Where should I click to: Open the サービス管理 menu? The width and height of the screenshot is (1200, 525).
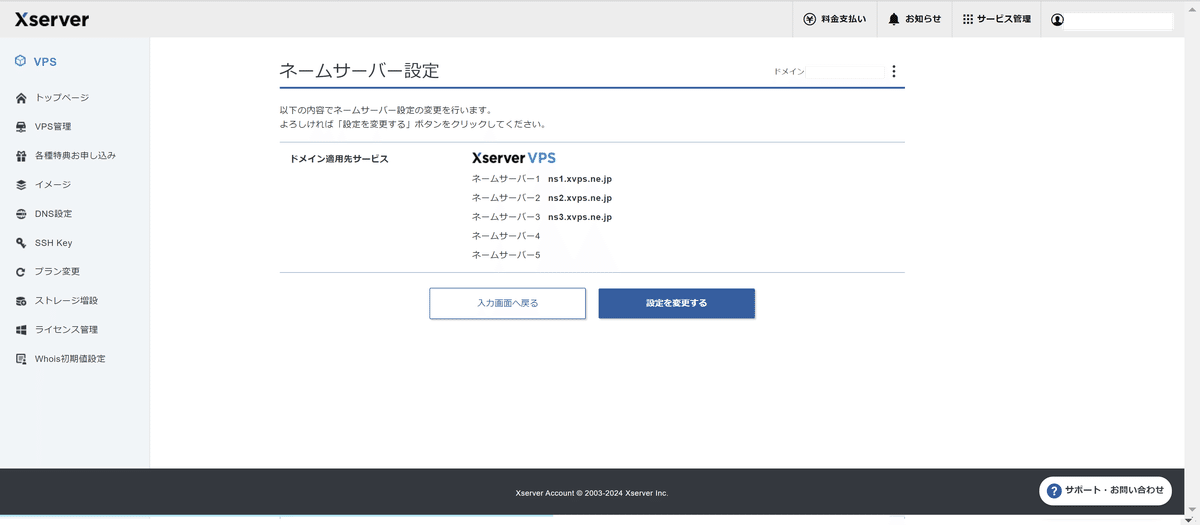pos(996,19)
